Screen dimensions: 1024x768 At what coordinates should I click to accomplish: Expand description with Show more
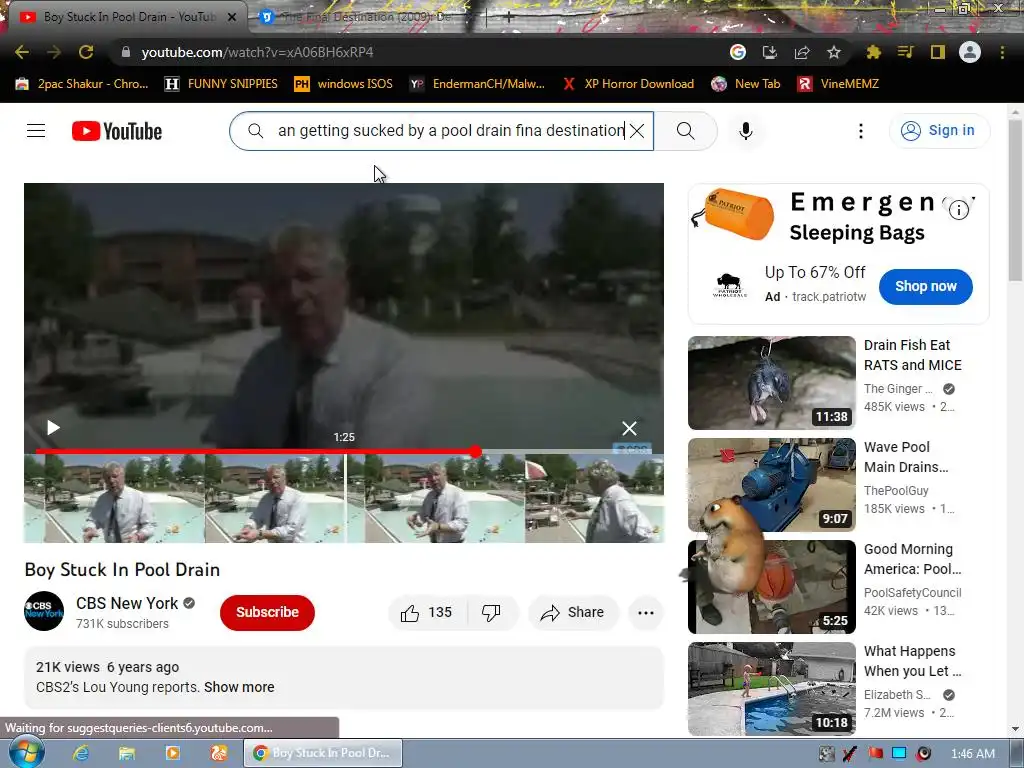click(239, 687)
